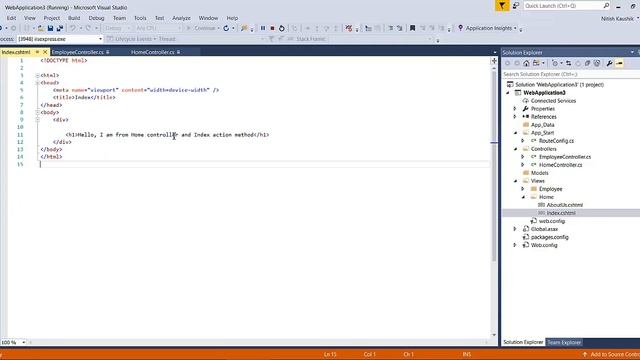Switch to HomeController.cs tab
The image size is (640, 360).
pos(152,52)
